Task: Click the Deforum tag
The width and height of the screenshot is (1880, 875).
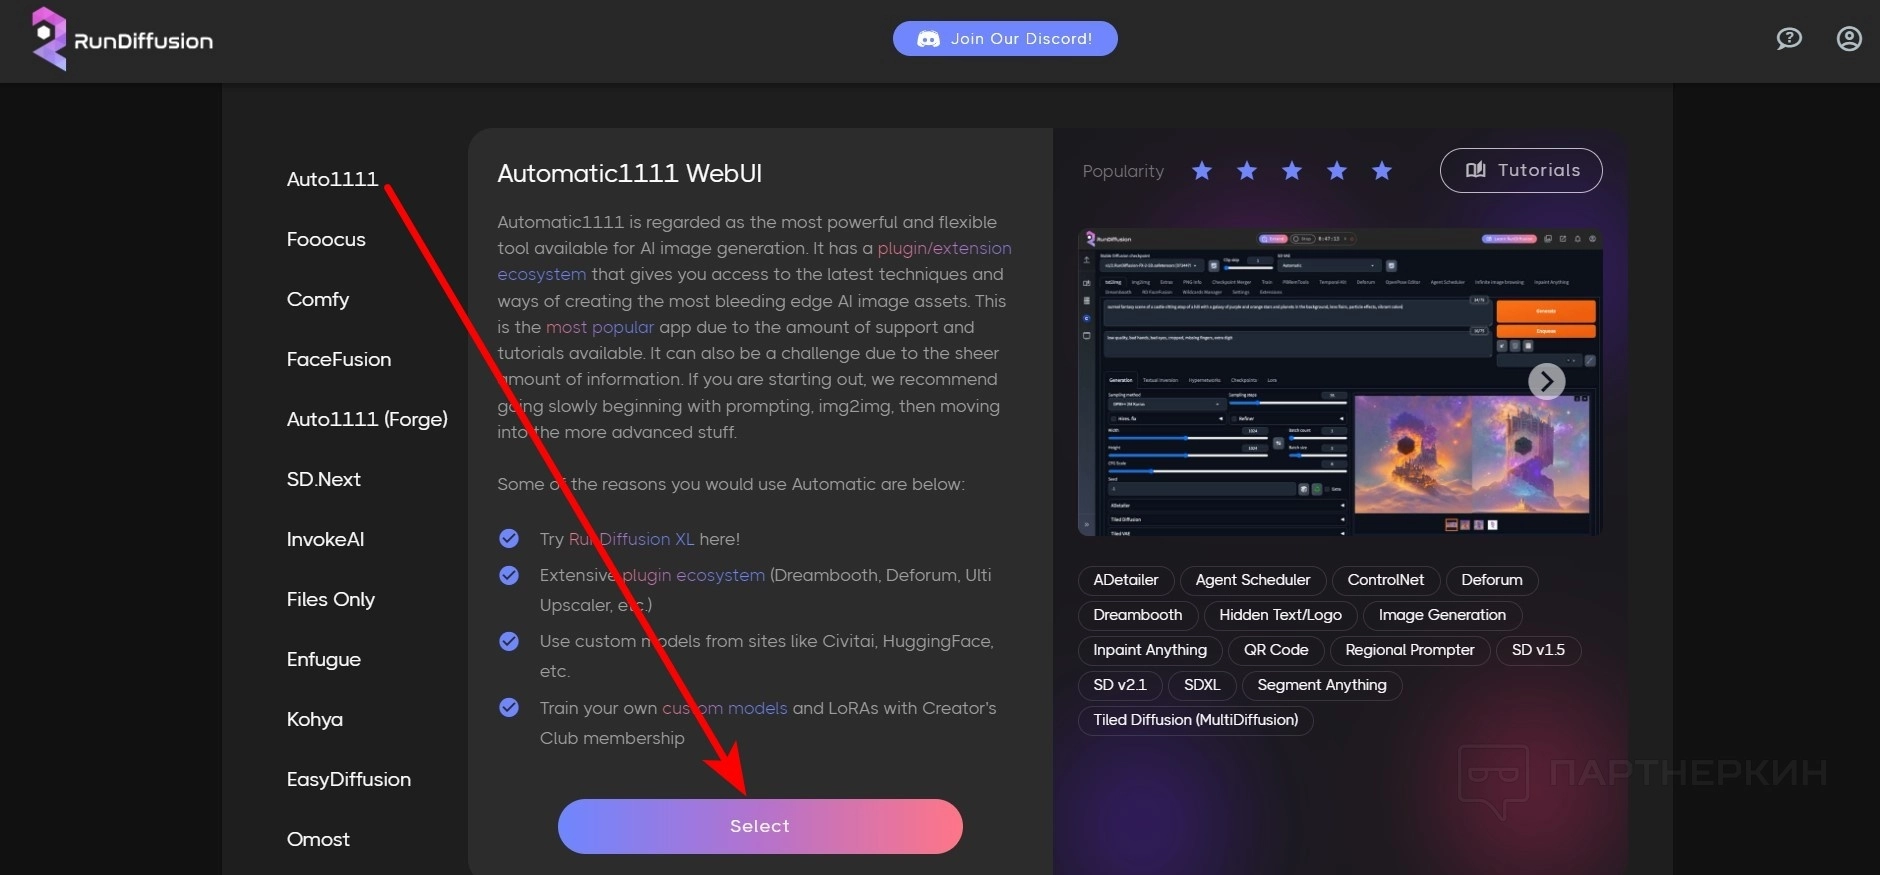Action: [1492, 580]
